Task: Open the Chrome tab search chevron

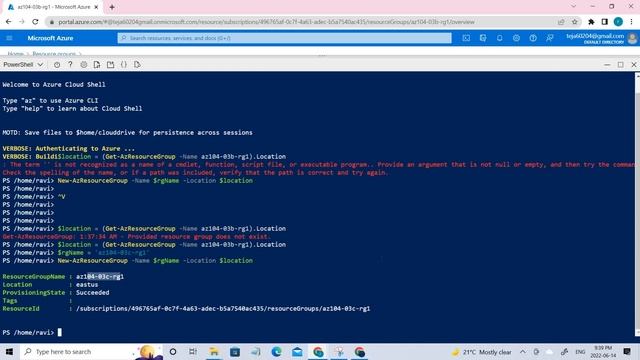Action: (573, 7)
